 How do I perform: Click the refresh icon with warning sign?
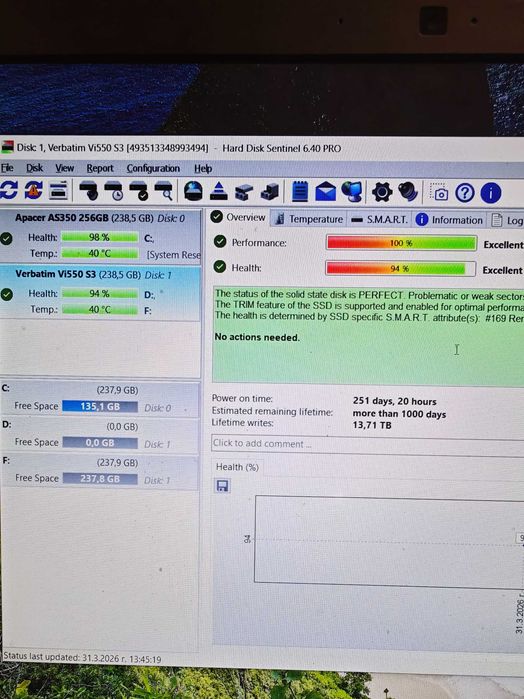[x=33, y=191]
